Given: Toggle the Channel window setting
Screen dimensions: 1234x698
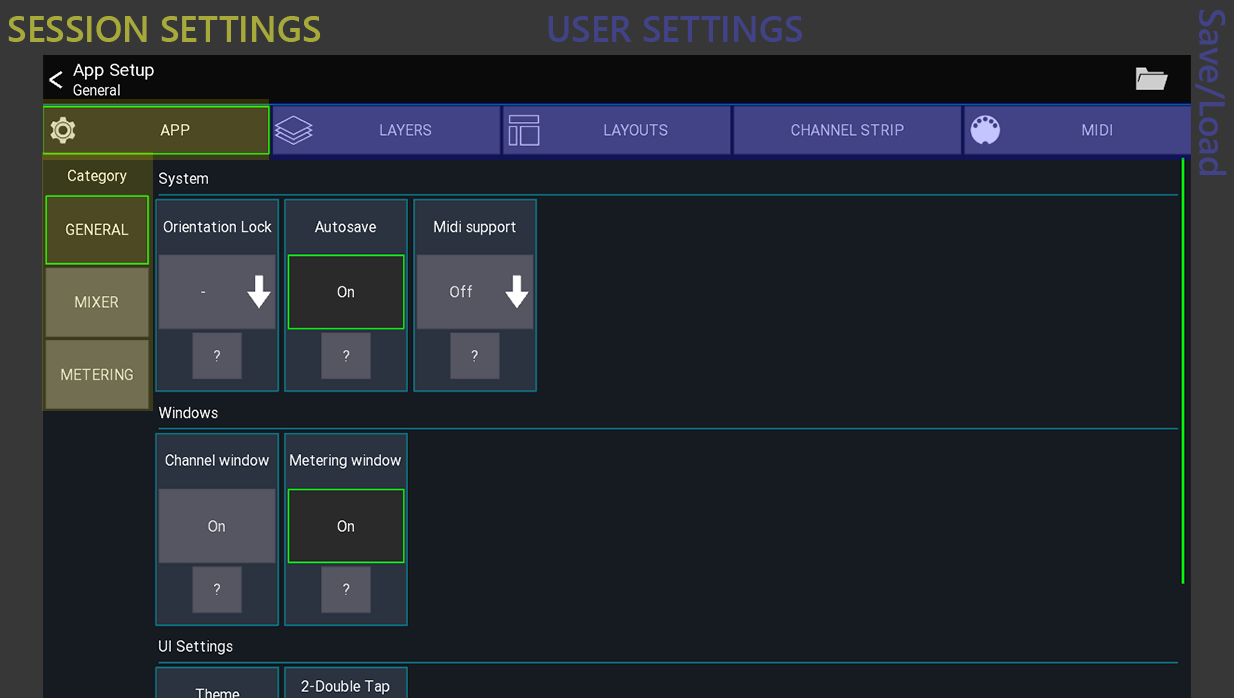Looking at the screenshot, I should click(217, 526).
